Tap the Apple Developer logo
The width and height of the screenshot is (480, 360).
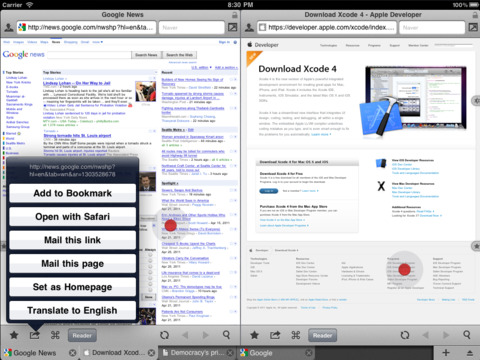[263, 45]
